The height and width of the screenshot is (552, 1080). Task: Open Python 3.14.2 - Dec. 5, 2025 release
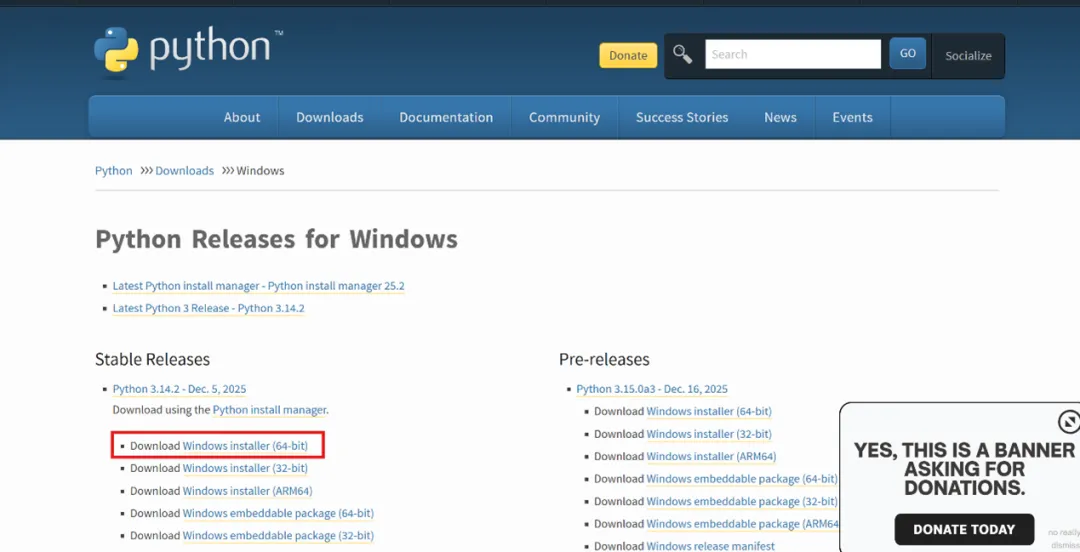(179, 389)
